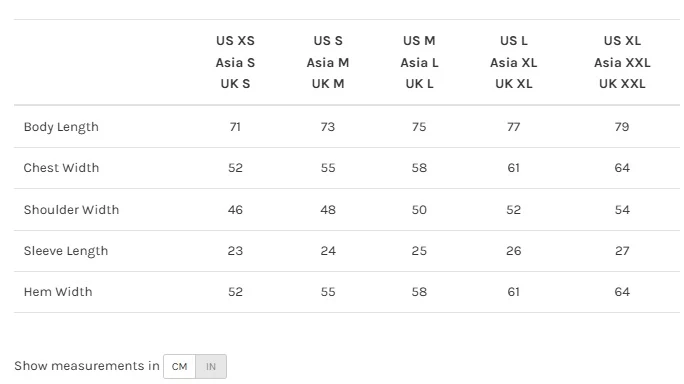The height and width of the screenshot is (384, 684).
Task: Click the Hem Width row label
Action: pyautogui.click(x=58, y=292)
